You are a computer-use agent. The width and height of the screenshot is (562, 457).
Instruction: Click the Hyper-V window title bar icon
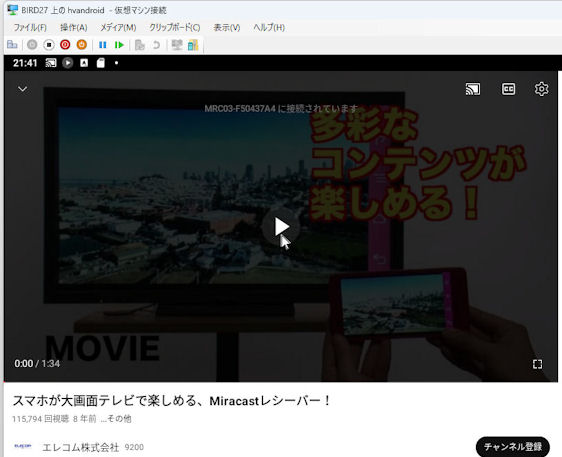(x=13, y=10)
